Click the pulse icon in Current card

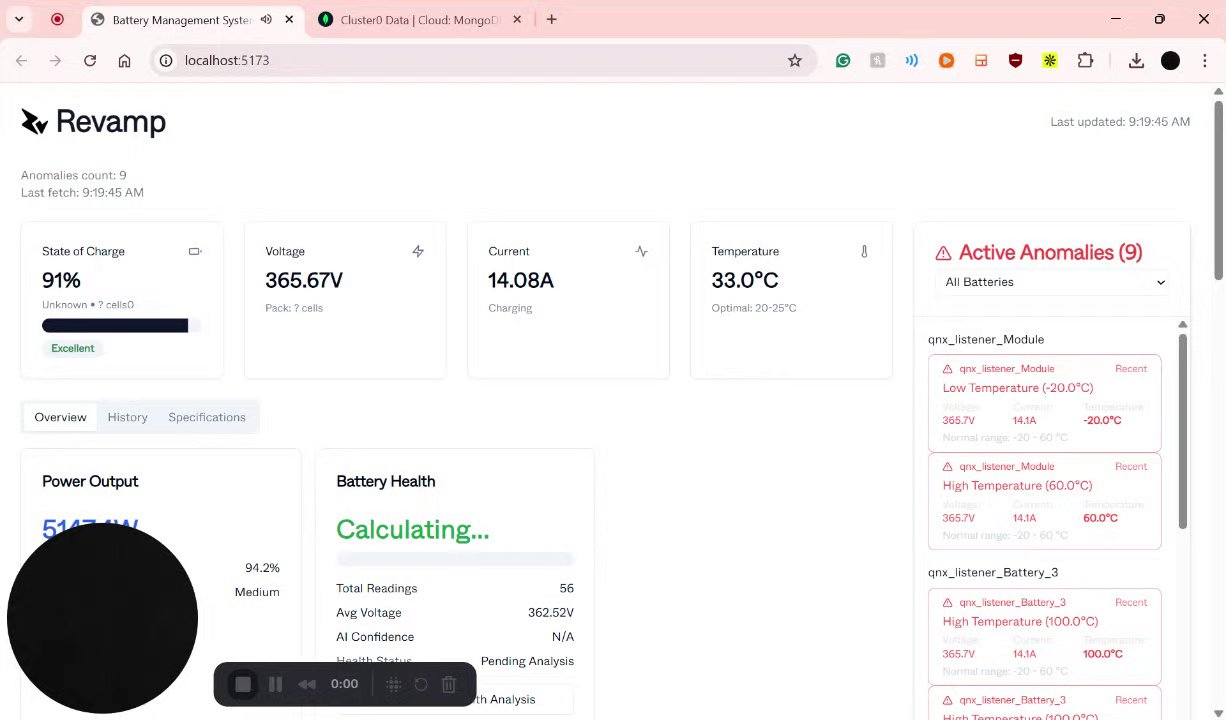[642, 251]
